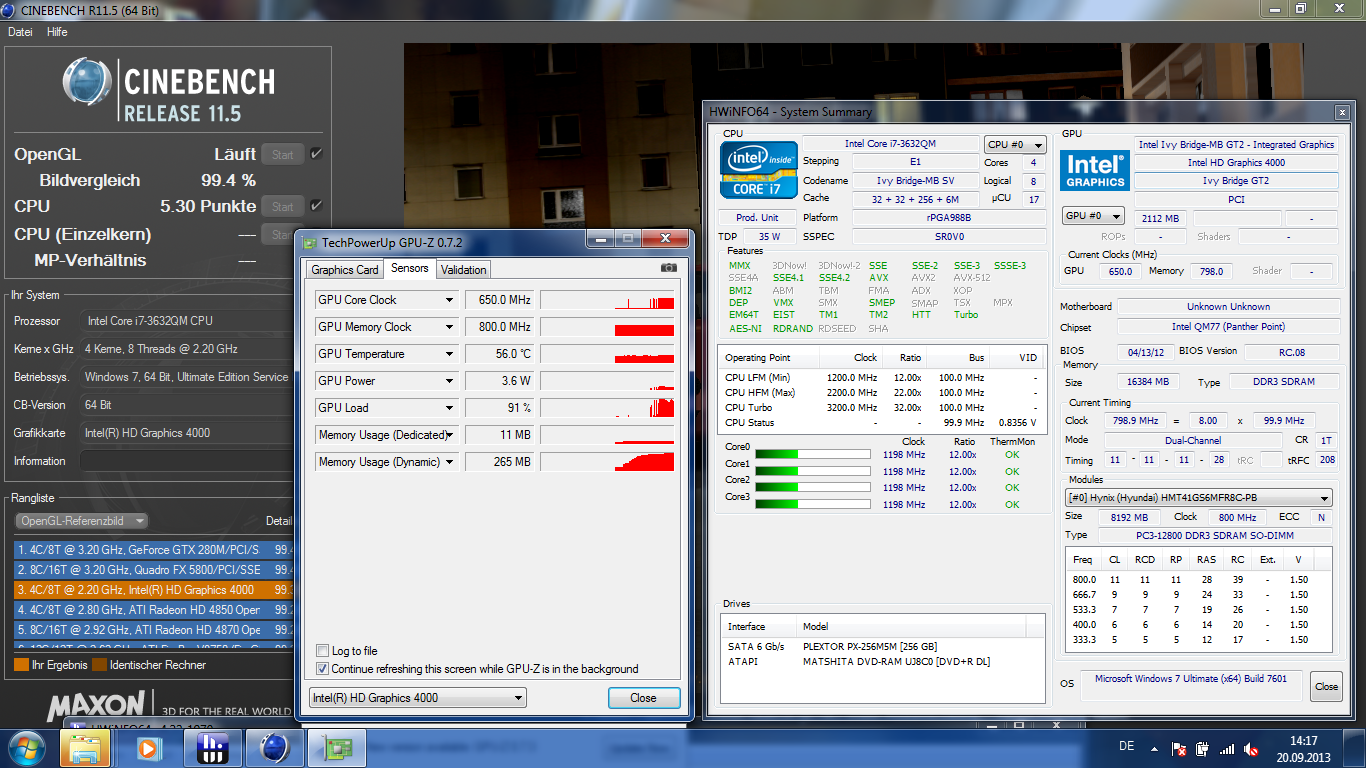Open the wireless network signal icon
The height and width of the screenshot is (768, 1366).
tap(1227, 748)
